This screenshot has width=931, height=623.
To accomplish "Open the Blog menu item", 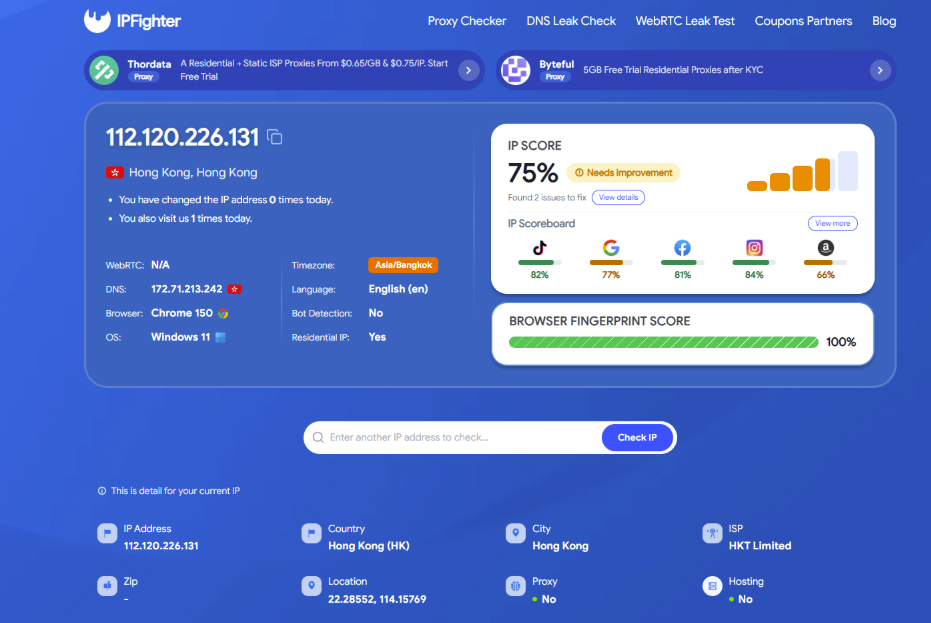I will coord(884,21).
